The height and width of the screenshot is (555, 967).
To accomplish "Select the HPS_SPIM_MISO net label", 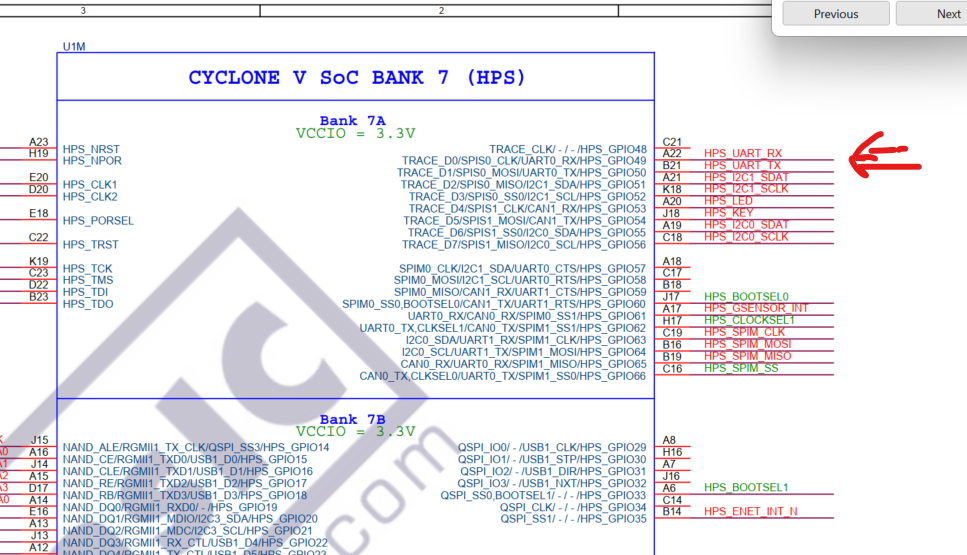I will point(747,356).
